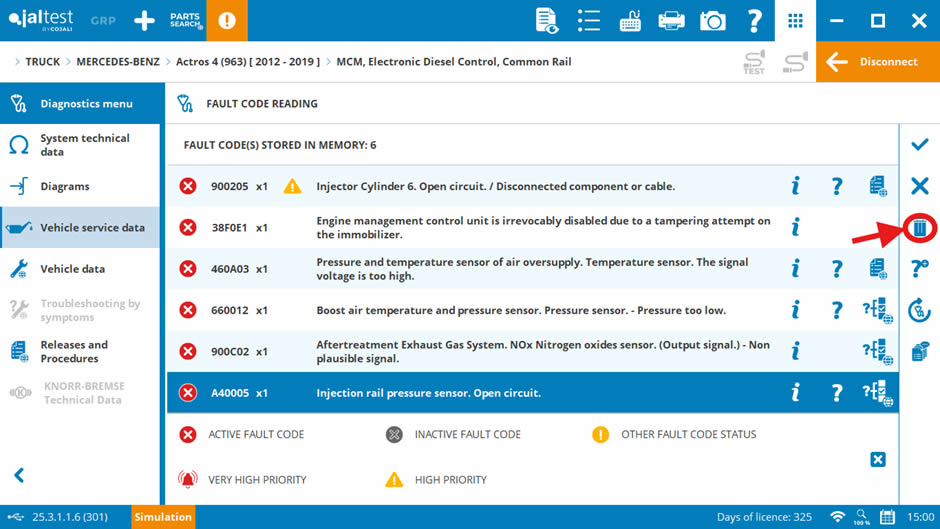
Task: Open Releases and Procedures
Action: point(80,351)
